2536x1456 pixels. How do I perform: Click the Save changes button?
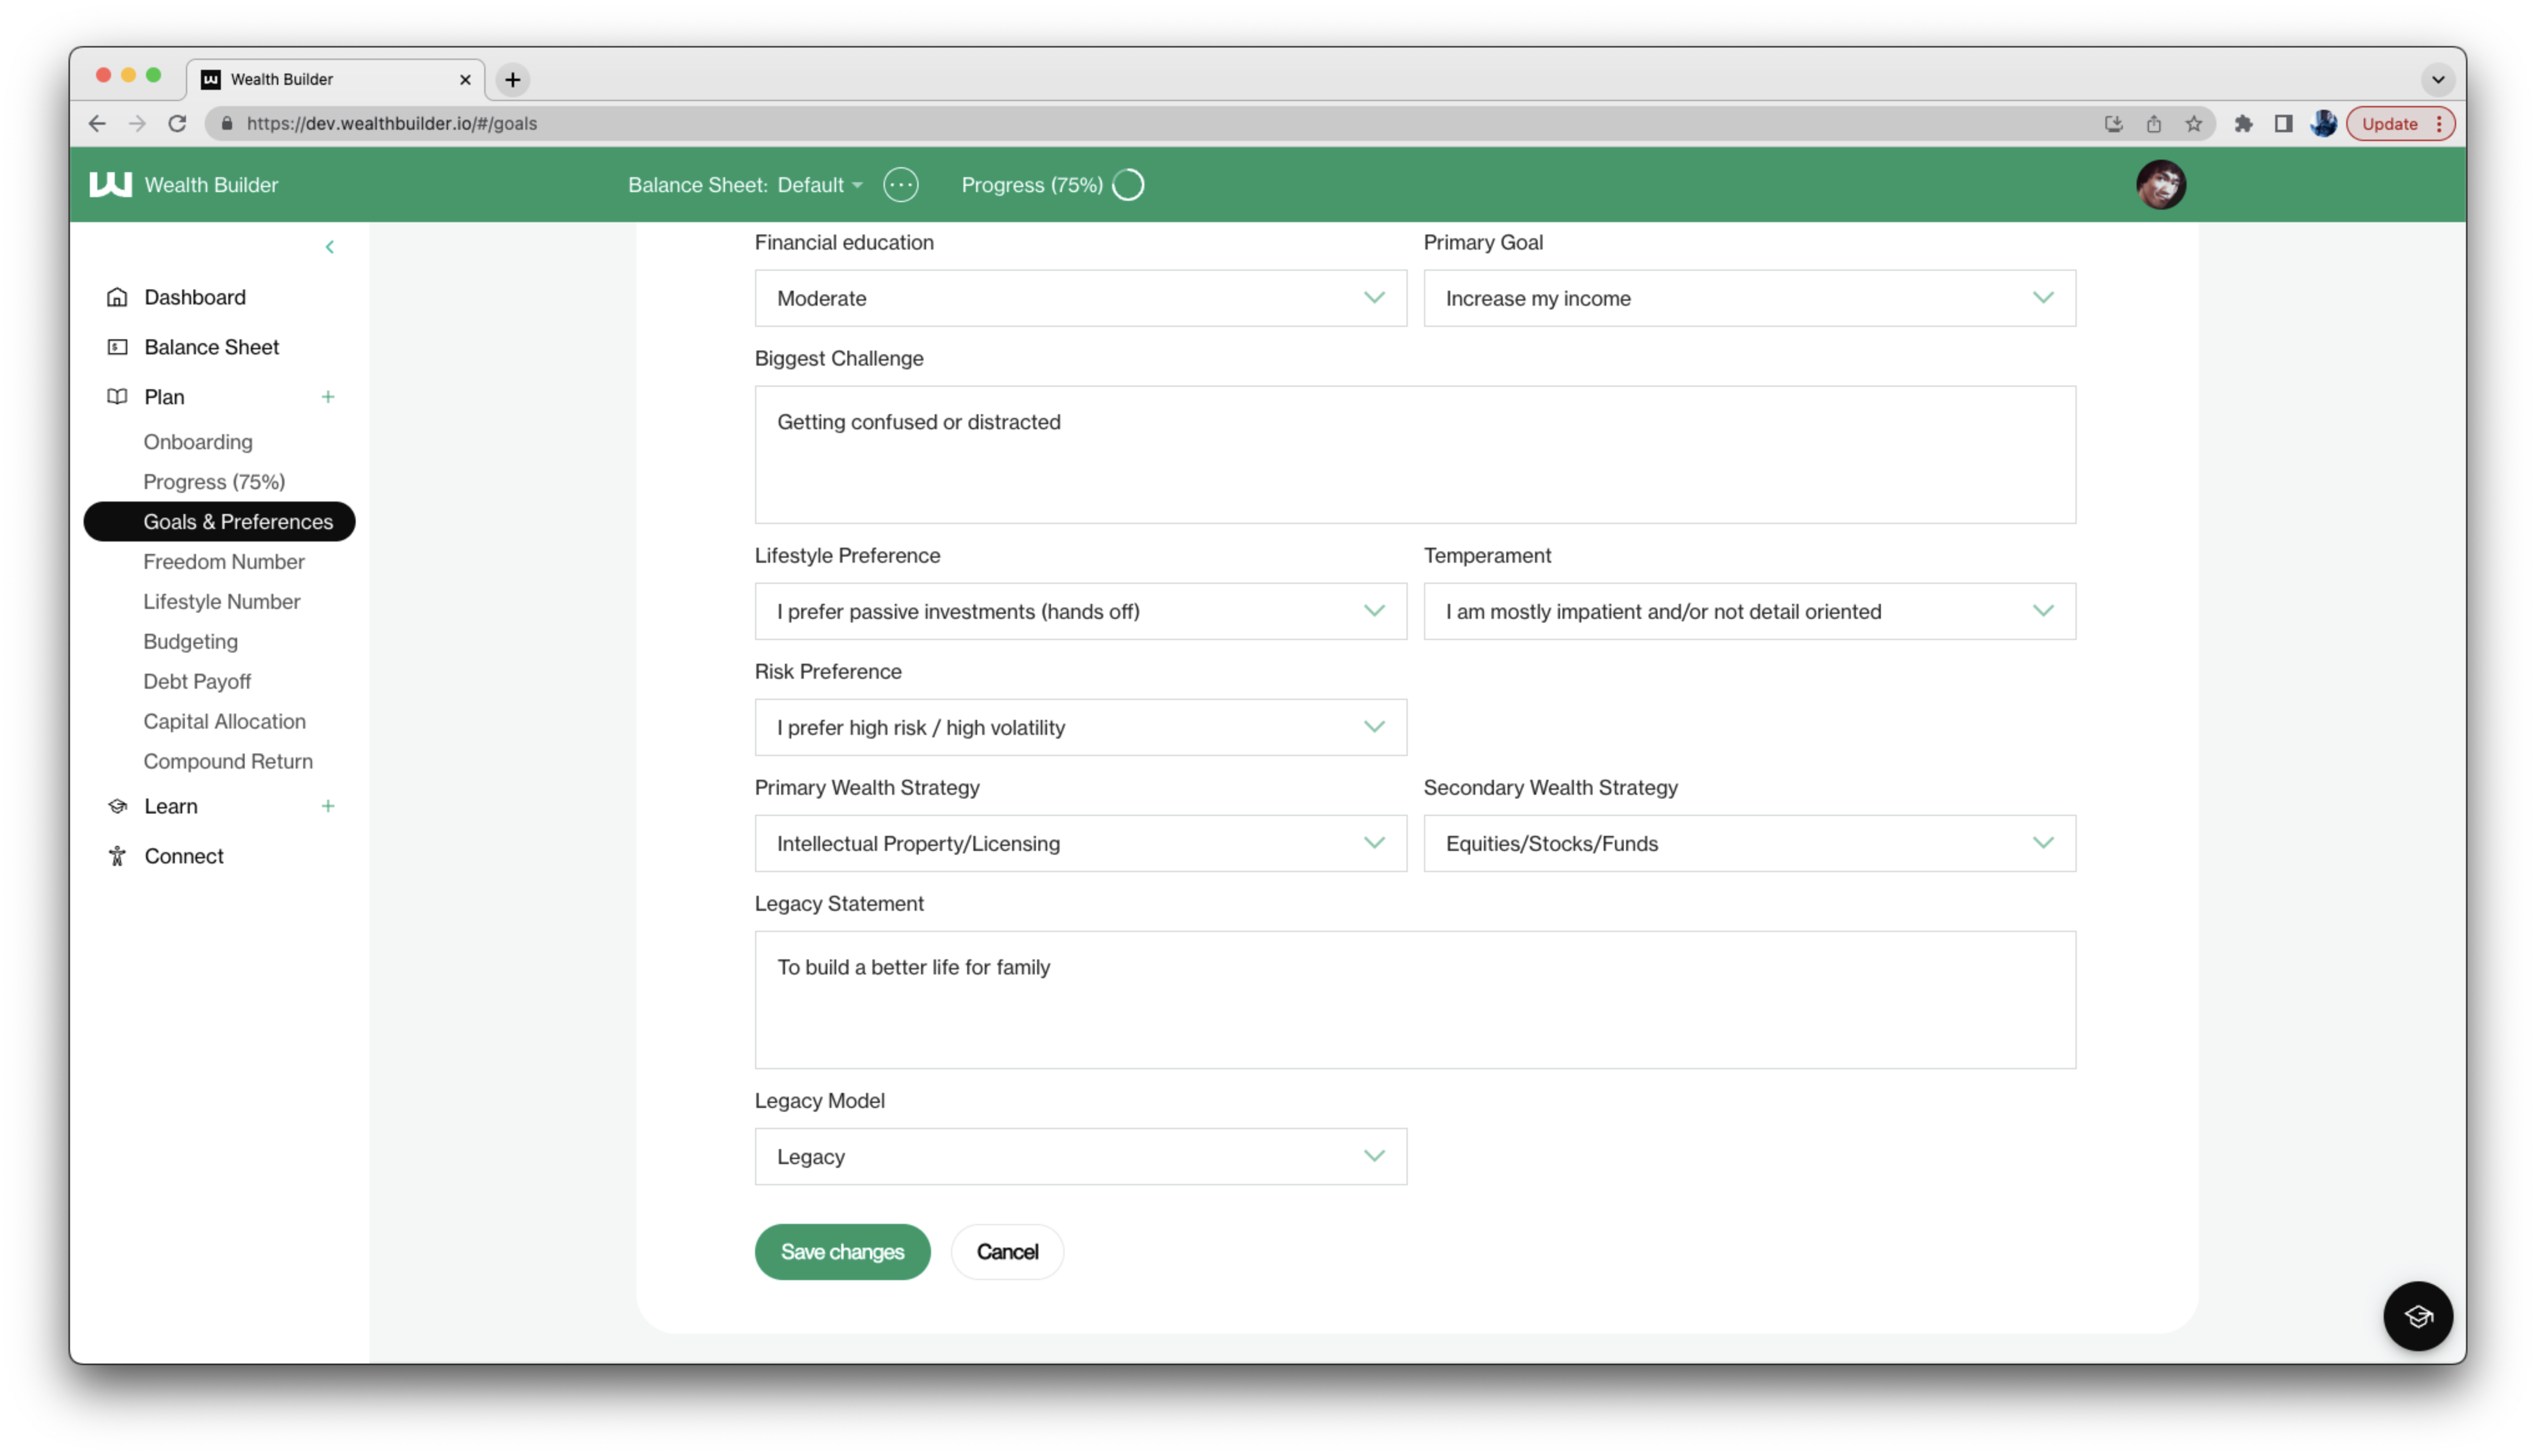coord(842,1251)
